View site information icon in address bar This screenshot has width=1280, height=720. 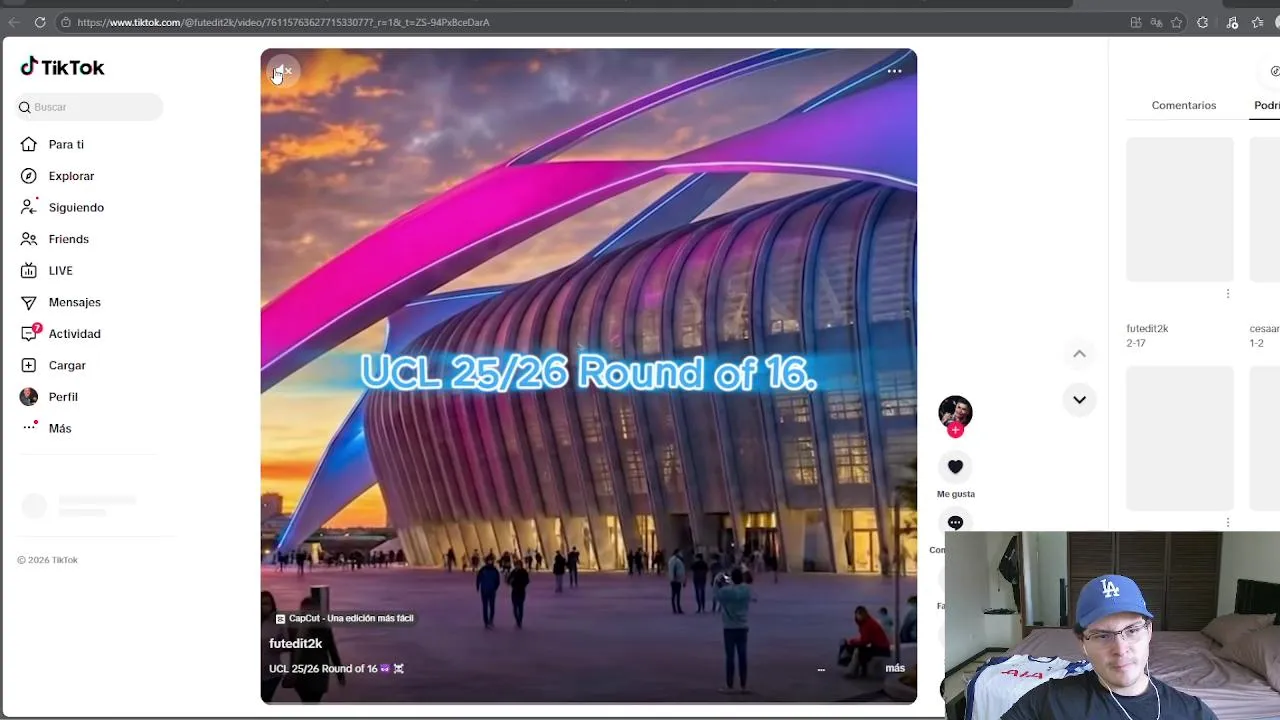[65, 22]
